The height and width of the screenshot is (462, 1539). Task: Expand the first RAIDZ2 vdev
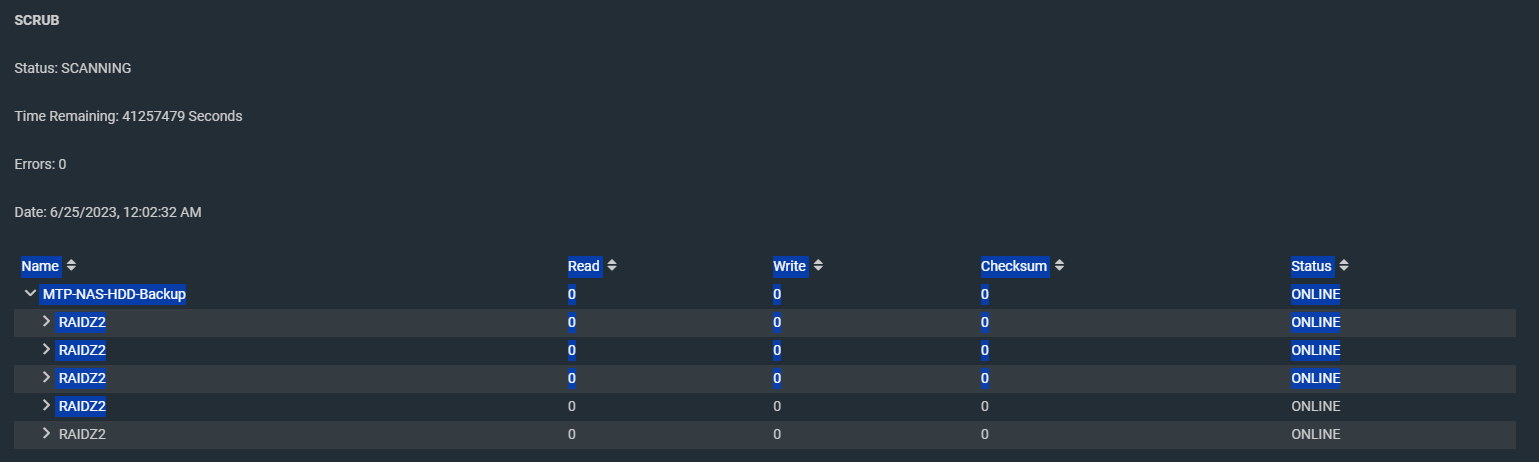pos(46,322)
